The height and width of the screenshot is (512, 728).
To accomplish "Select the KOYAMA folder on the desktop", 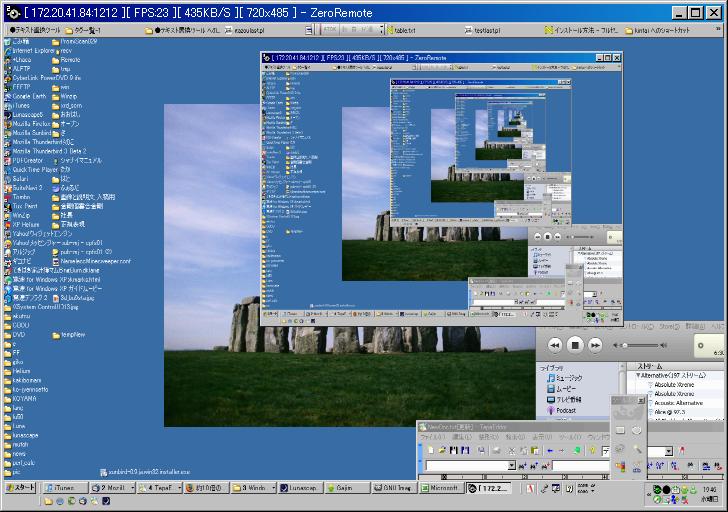I will 20,399.
